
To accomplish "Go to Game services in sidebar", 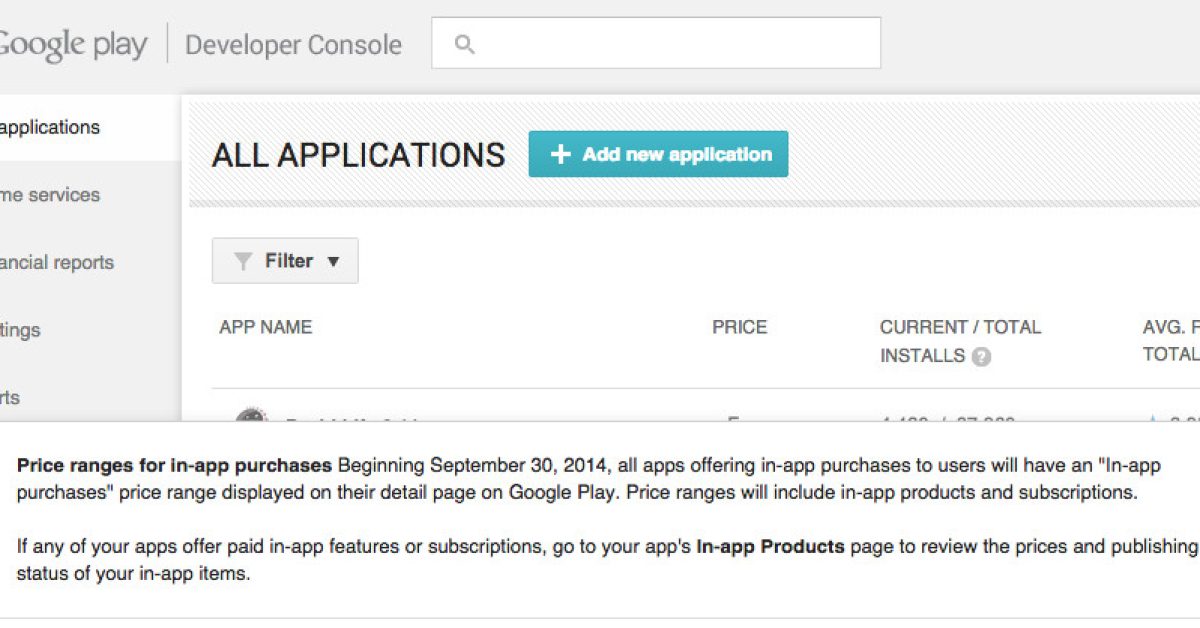I will click(x=50, y=195).
